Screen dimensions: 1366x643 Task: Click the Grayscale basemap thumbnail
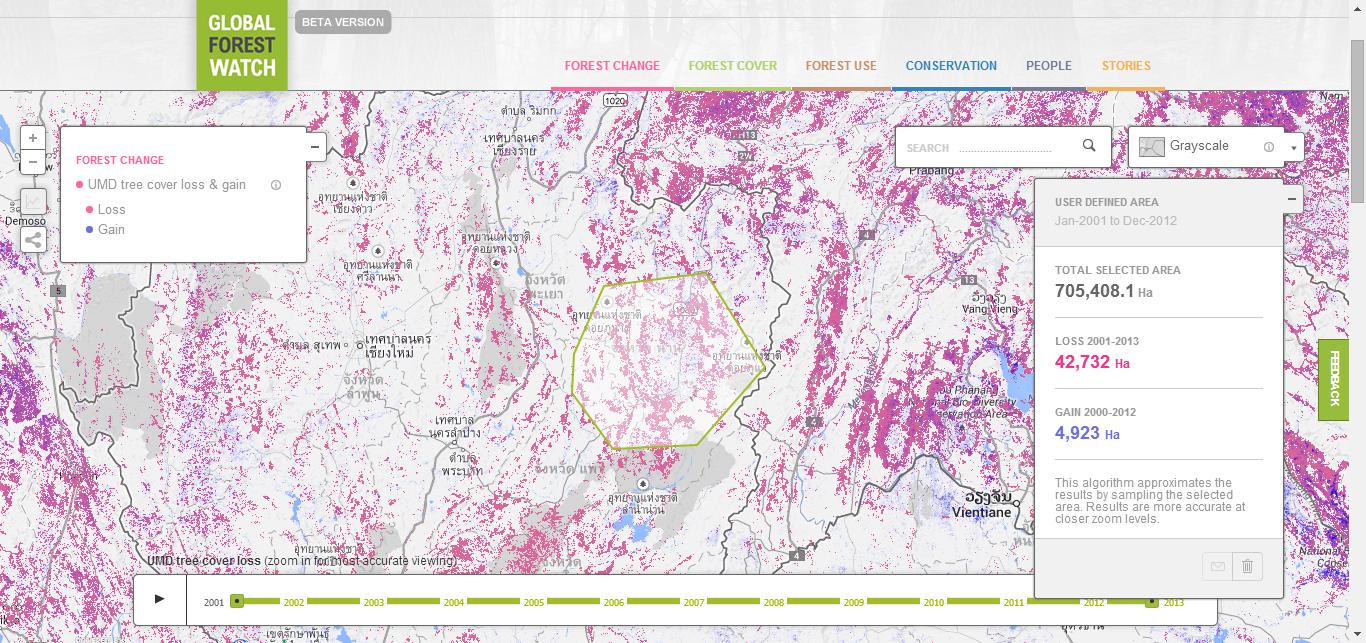click(x=1152, y=147)
